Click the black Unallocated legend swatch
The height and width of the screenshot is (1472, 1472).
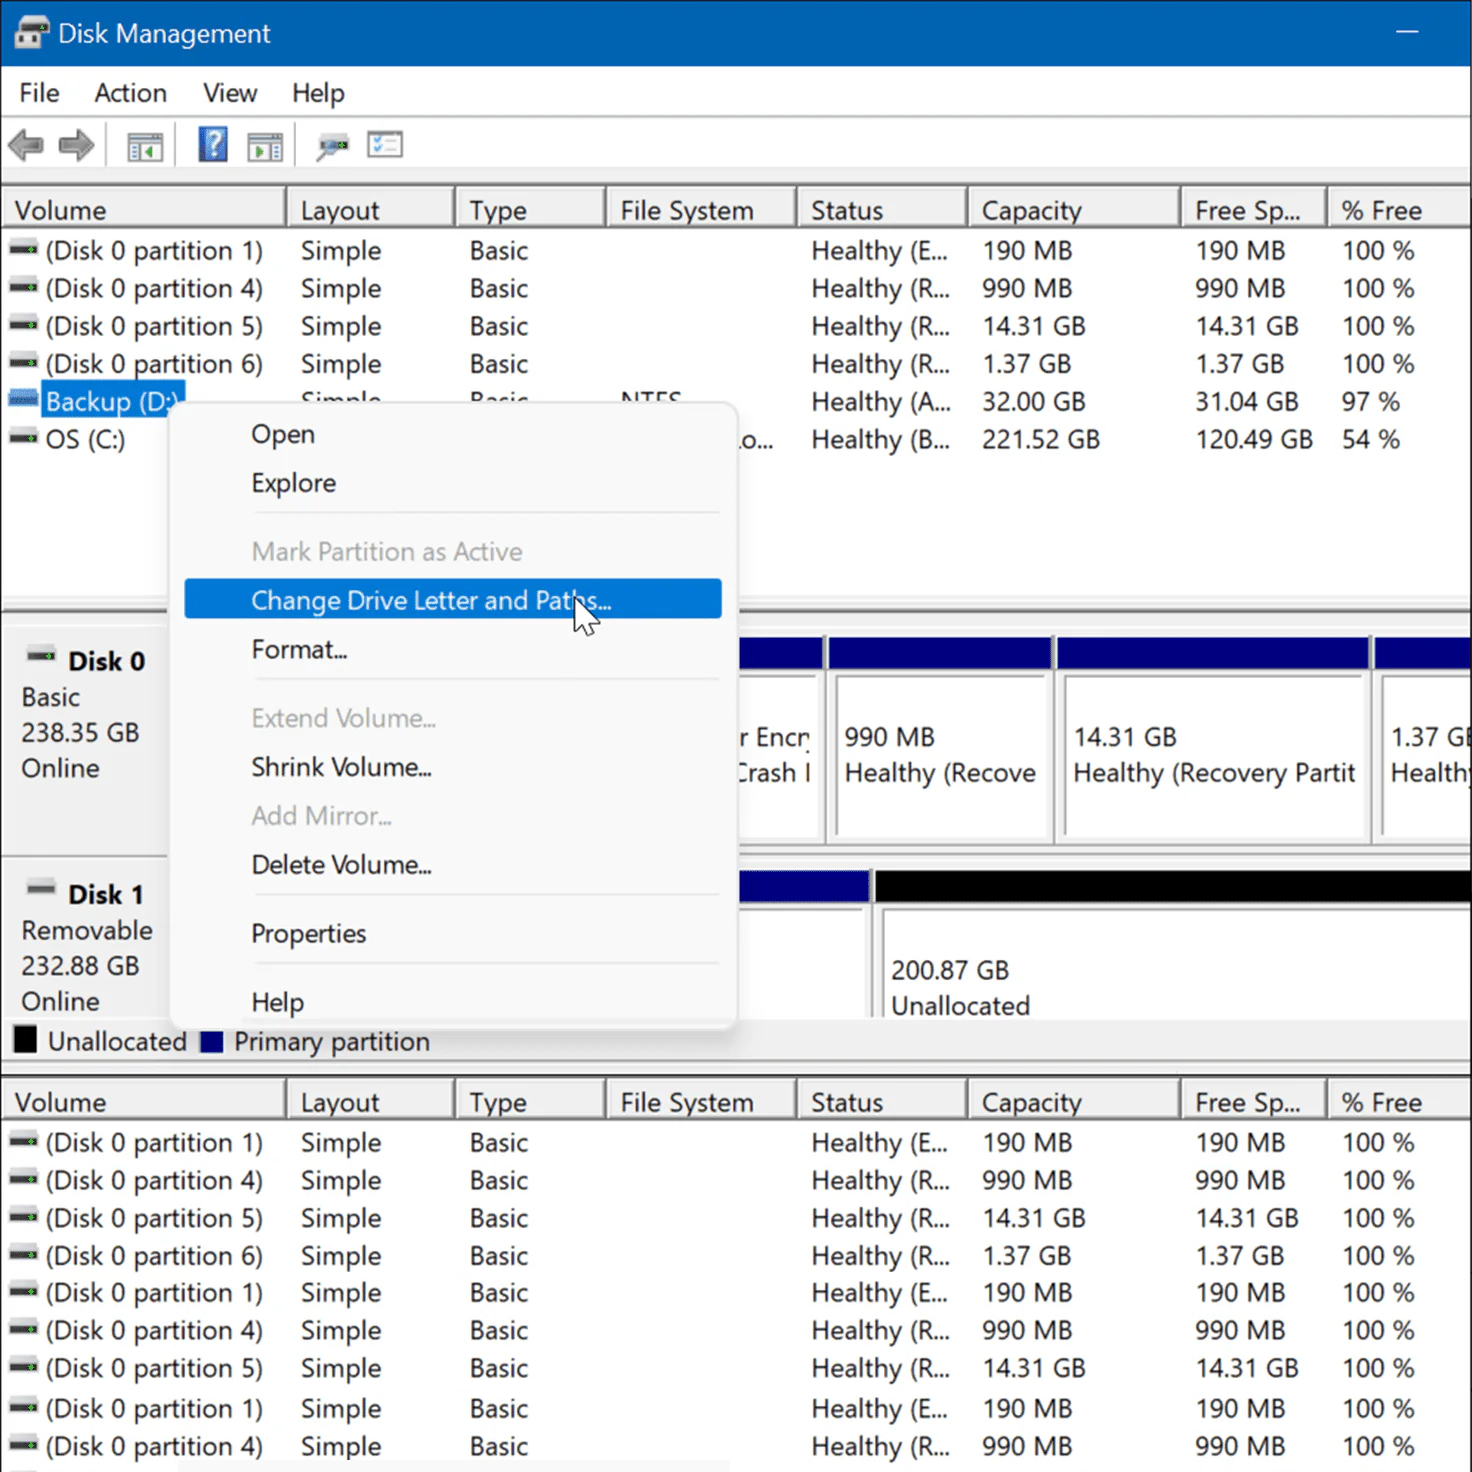25,1041
